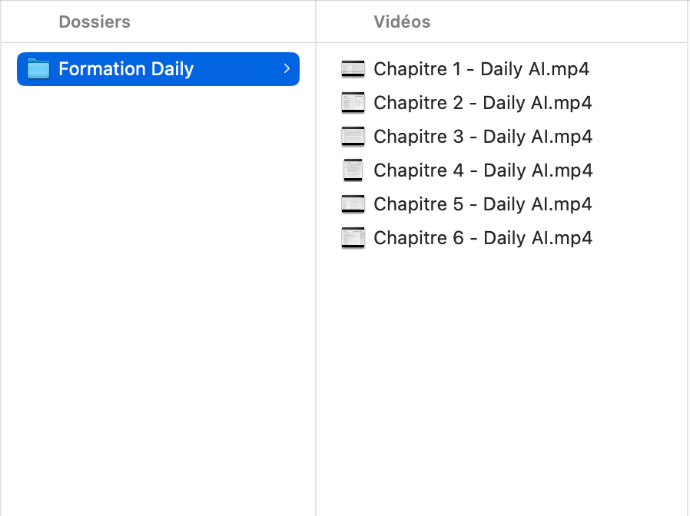
Task: Select the file name Chapitre 6 - Daily AI.mp4
Action: tap(483, 238)
